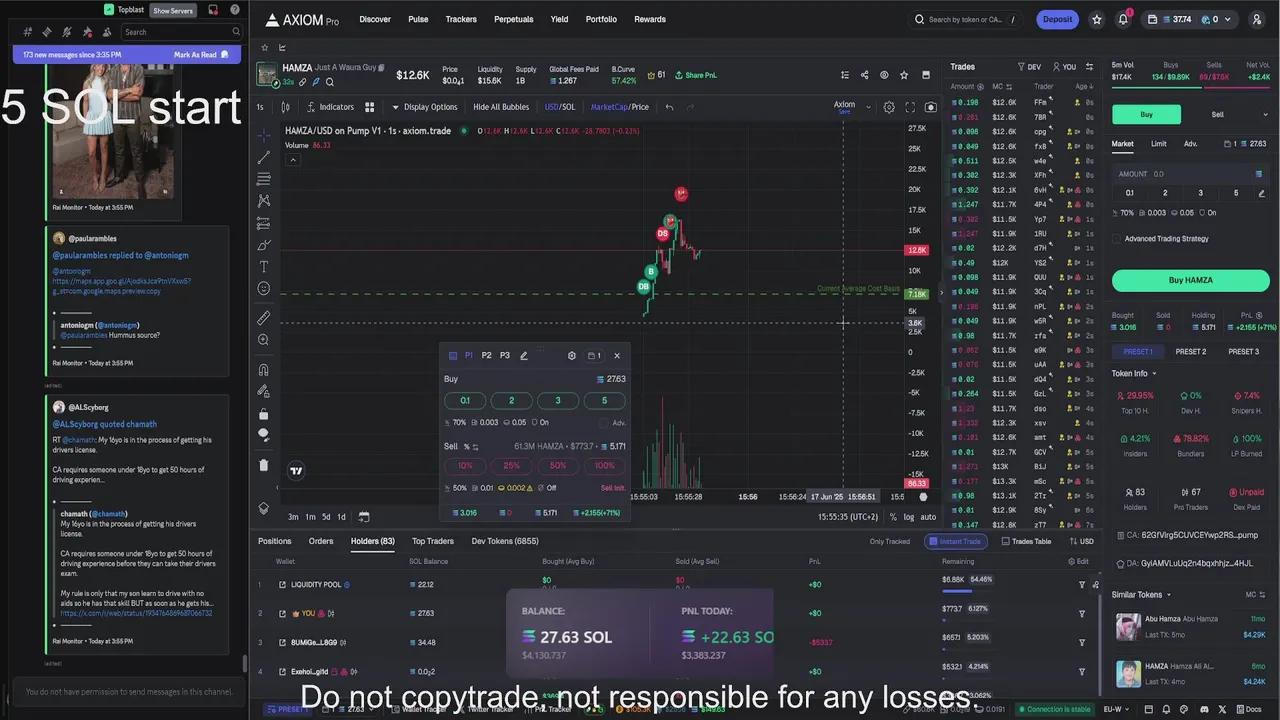The height and width of the screenshot is (720, 1280).
Task: Open go-to-date calendar icon below chart
Action: click(364, 517)
